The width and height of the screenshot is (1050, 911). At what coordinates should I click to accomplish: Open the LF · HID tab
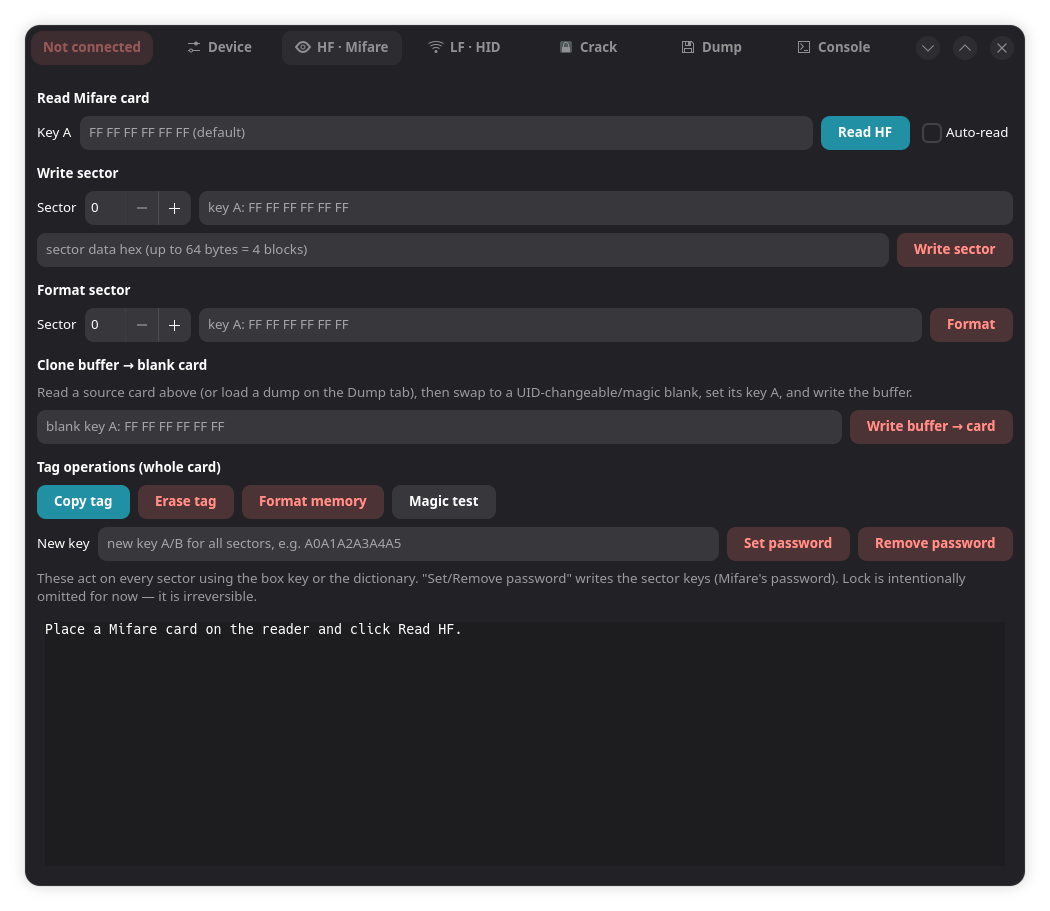pyautogui.click(x=464, y=48)
